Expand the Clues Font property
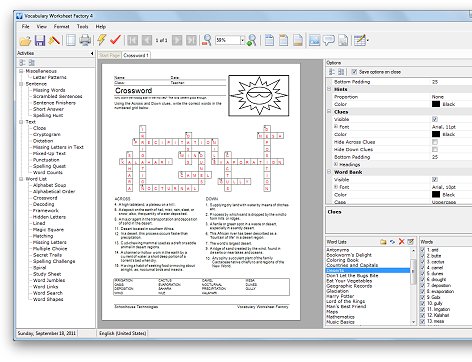The width and height of the screenshot is (472, 362). 336,127
